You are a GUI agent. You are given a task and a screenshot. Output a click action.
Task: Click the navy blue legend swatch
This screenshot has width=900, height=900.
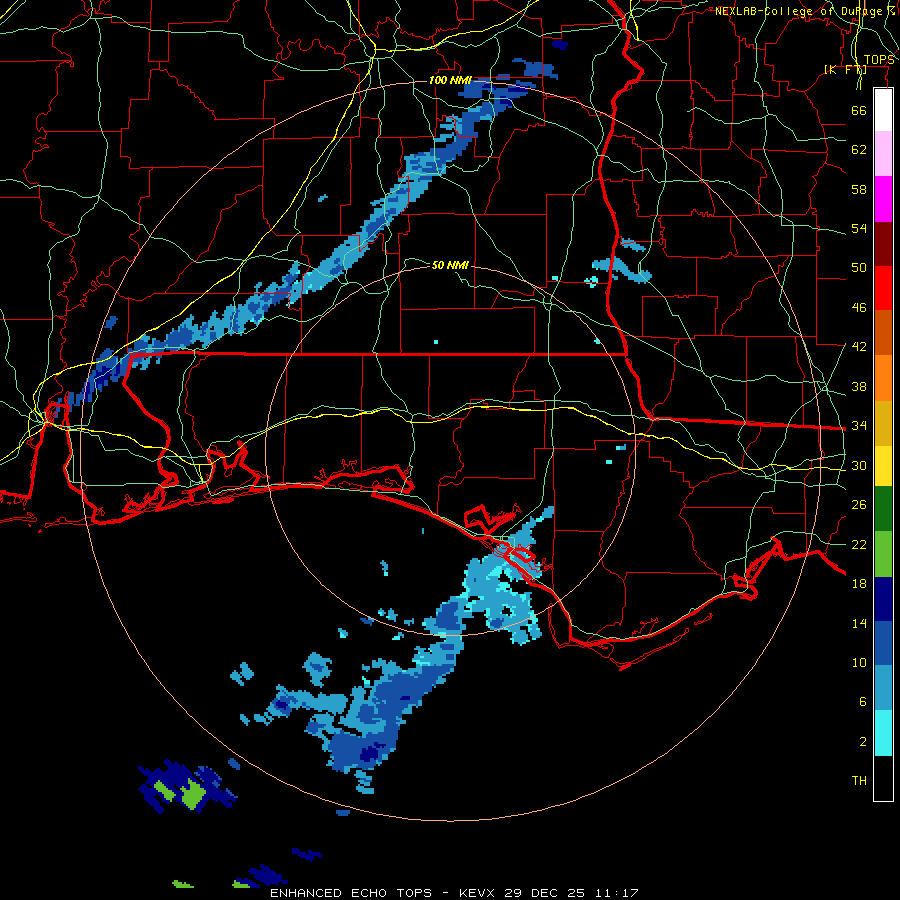883,599
